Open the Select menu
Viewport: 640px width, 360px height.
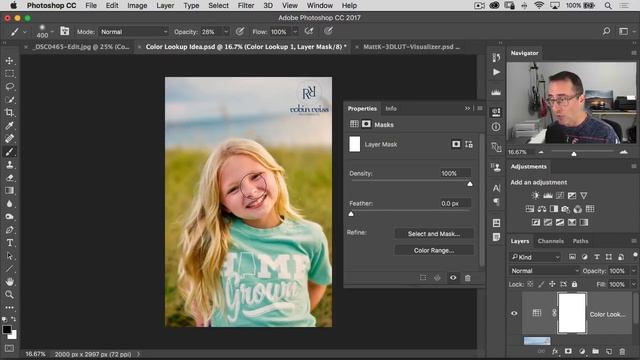[218, 6]
